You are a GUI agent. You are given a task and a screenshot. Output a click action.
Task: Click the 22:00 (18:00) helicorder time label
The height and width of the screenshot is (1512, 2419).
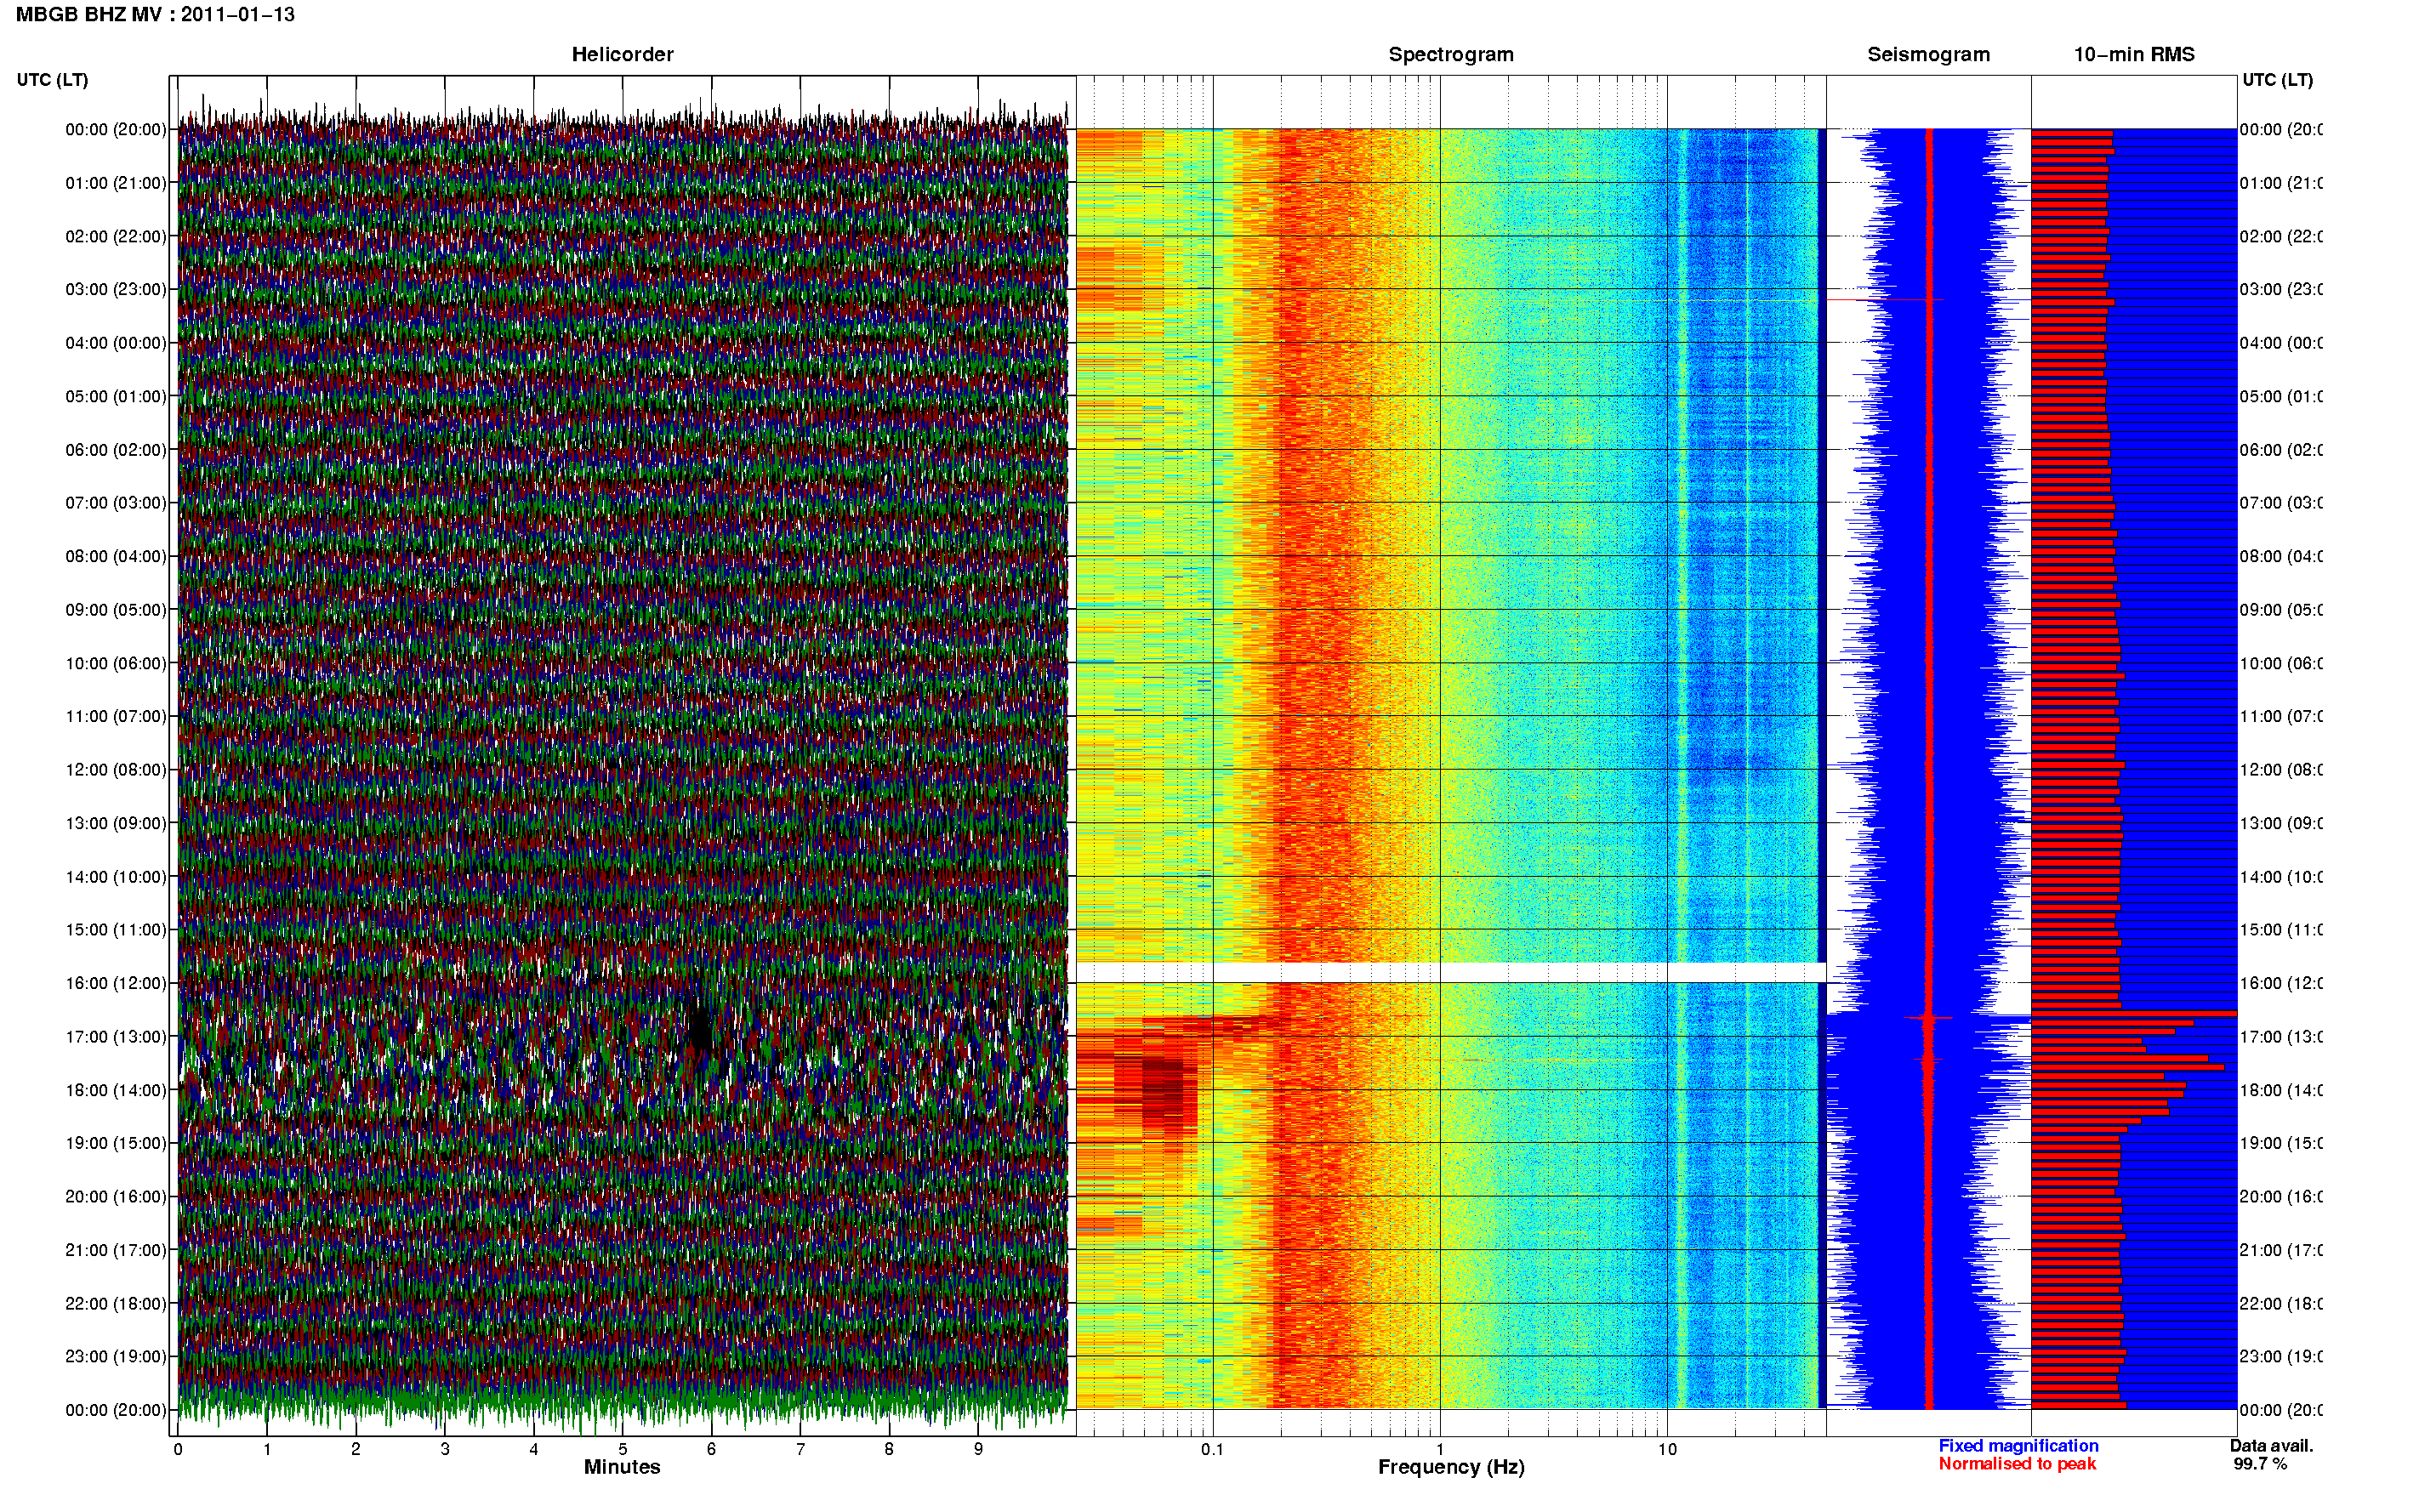click(x=116, y=1304)
